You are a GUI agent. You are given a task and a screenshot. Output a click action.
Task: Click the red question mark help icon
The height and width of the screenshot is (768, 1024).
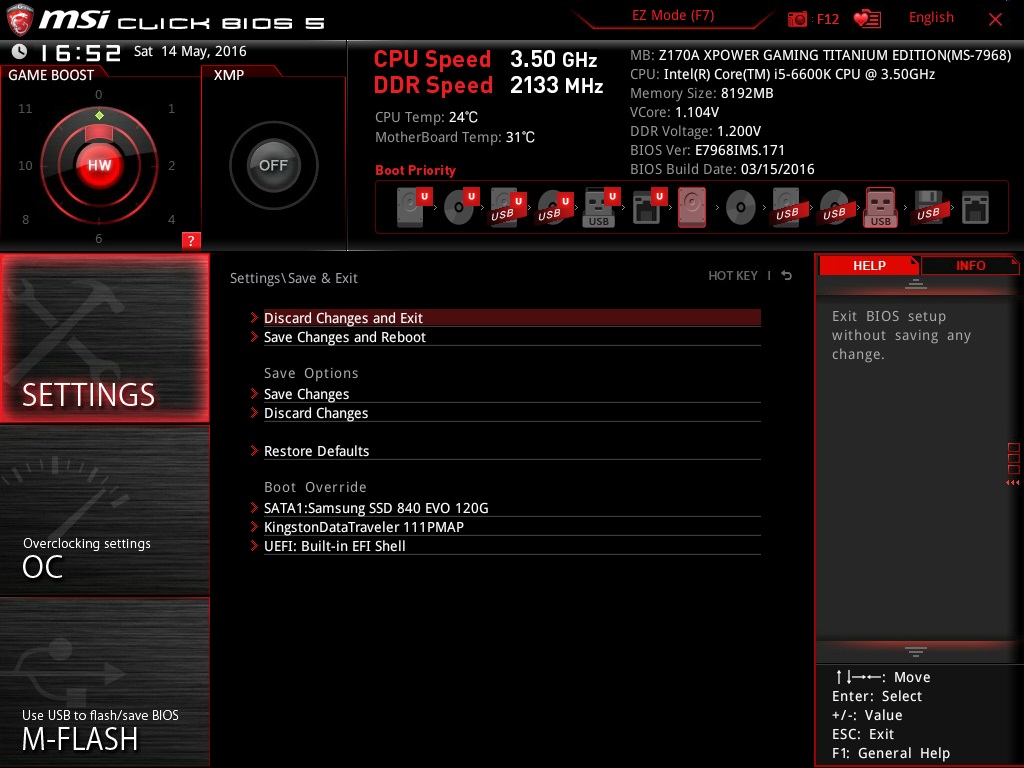191,240
